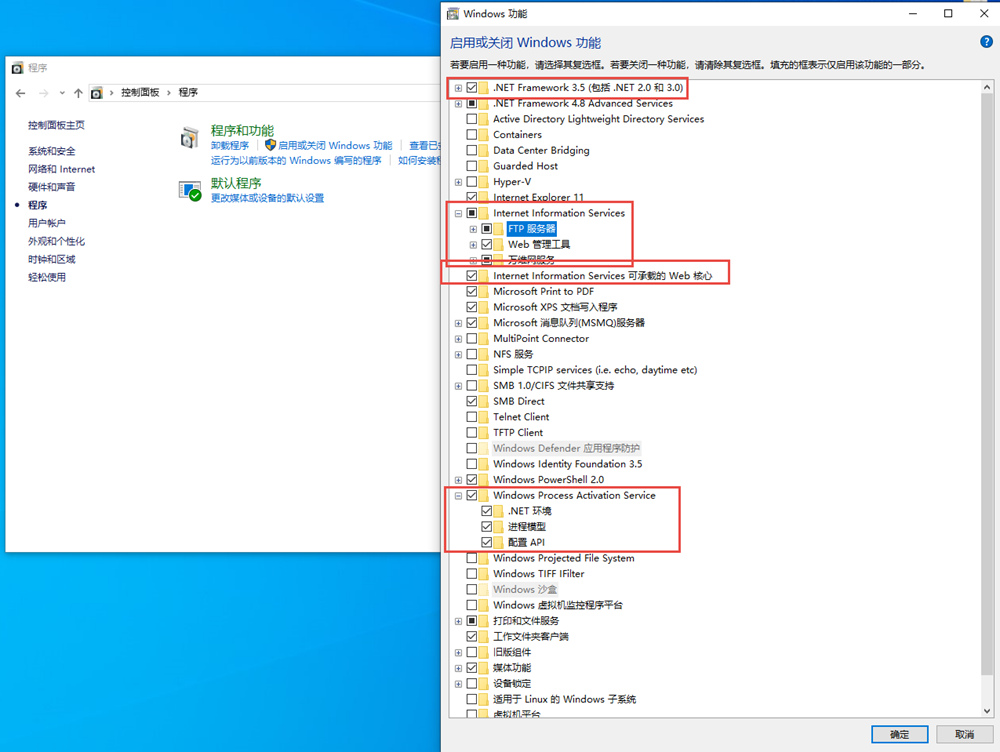Expand the .NET Framework 3.5 tree node
This screenshot has height=752, width=1000.
[458, 88]
